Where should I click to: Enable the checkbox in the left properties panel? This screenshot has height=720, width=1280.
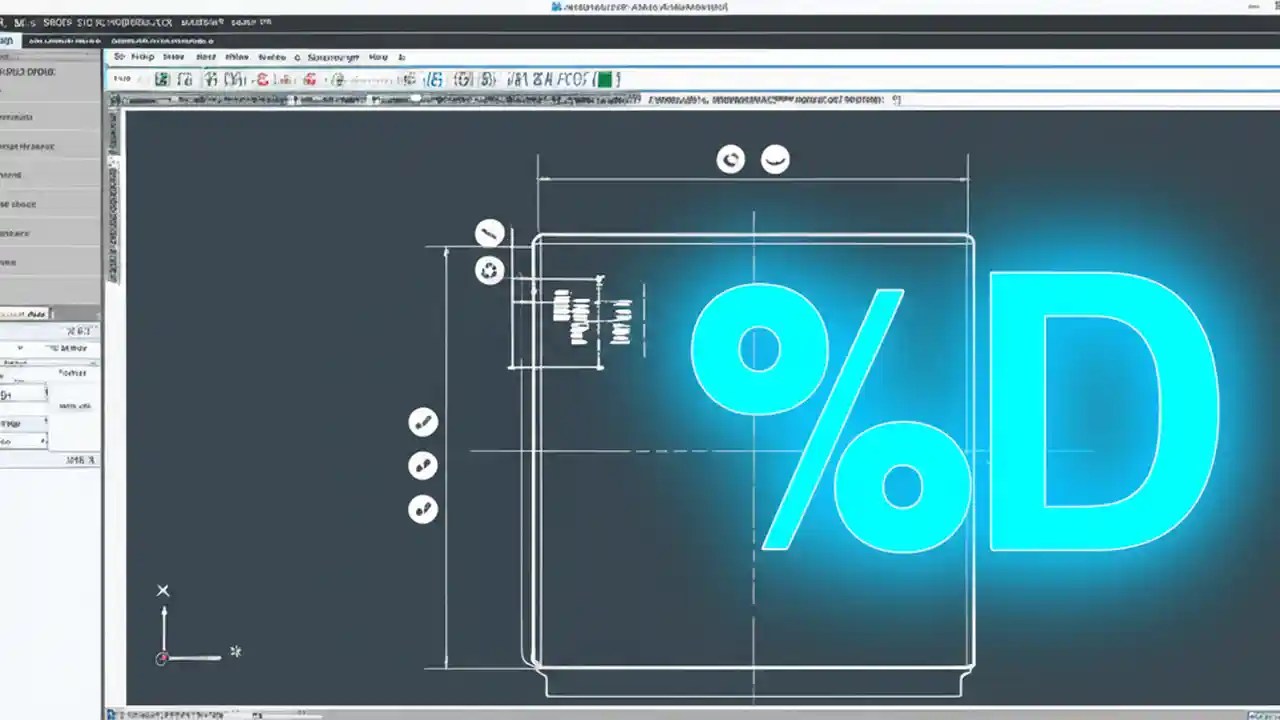(x=21, y=348)
